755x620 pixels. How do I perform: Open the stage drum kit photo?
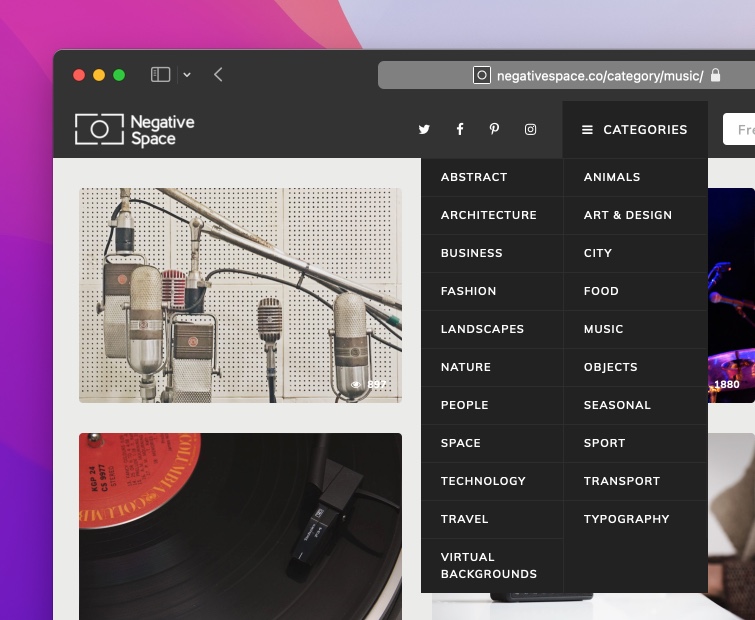tap(731, 296)
